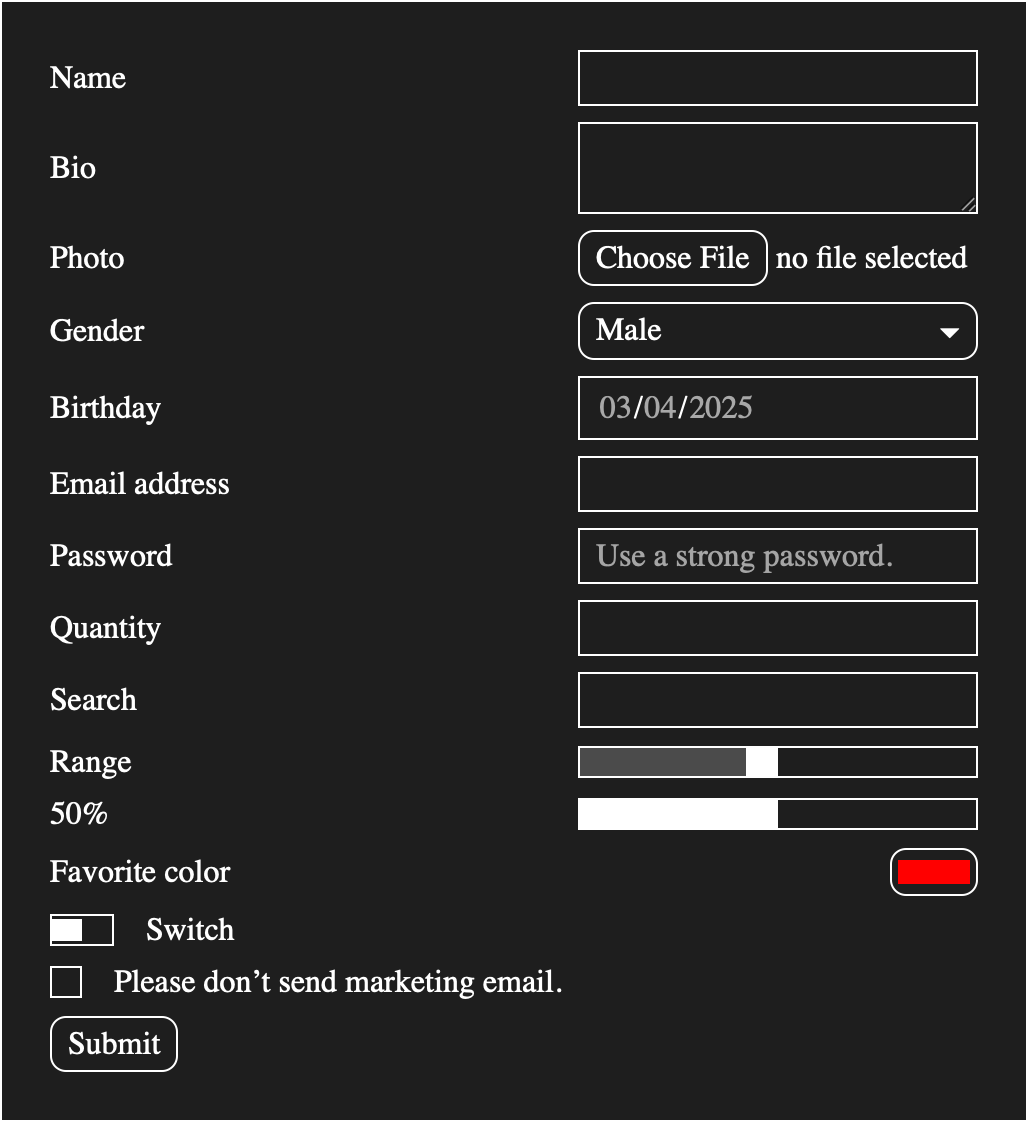Toggle the Switch control
The image size is (1028, 1122).
point(81,930)
